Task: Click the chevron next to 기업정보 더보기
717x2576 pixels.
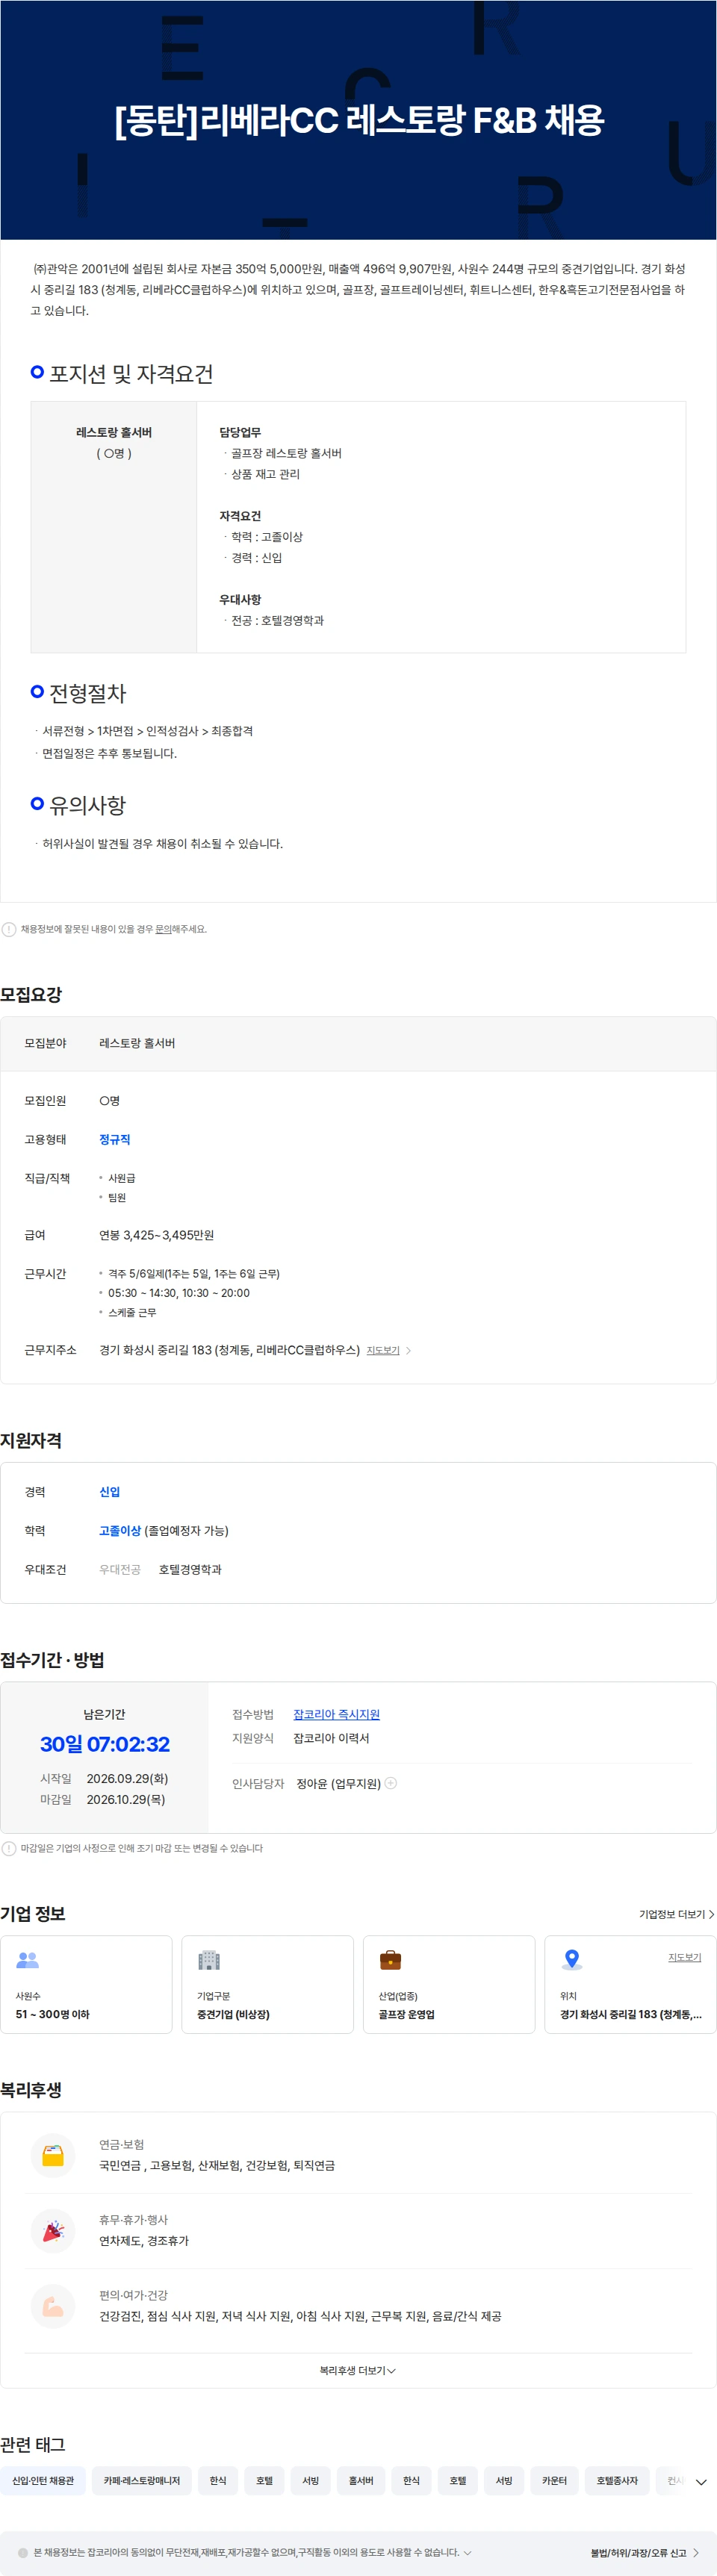Action: click(x=711, y=1914)
